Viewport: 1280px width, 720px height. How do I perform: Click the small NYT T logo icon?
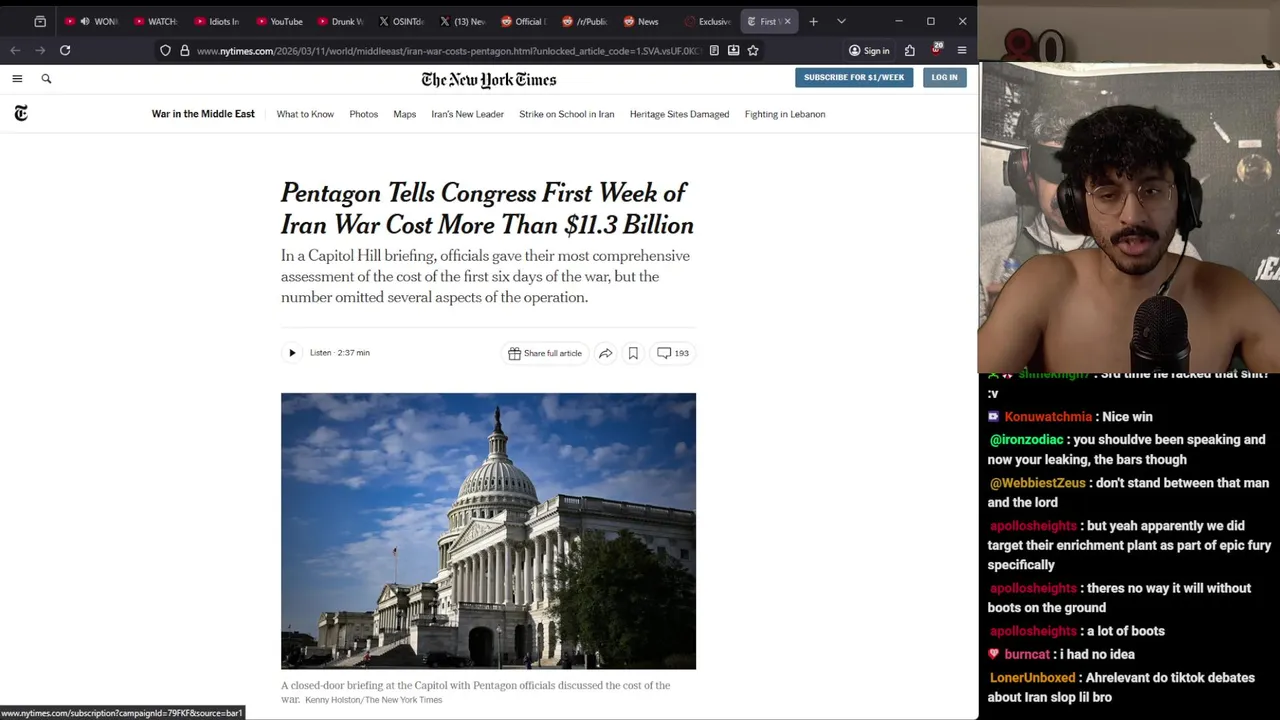pyautogui.click(x=21, y=113)
